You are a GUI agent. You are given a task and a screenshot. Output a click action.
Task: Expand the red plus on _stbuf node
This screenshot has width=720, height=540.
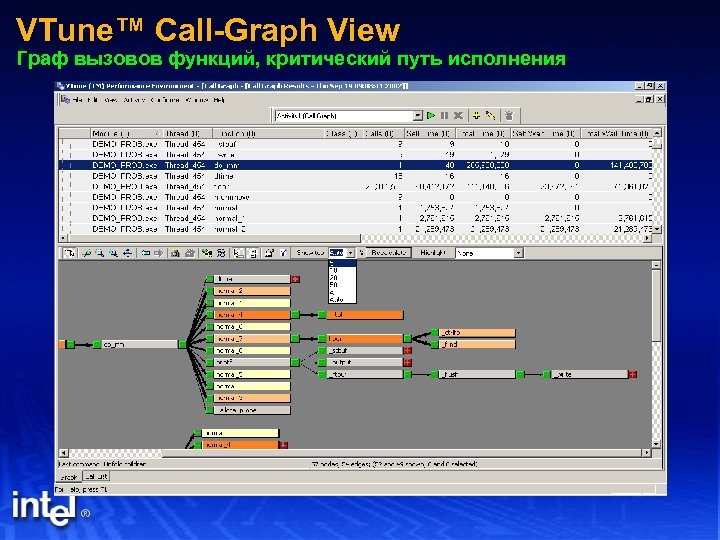click(x=407, y=351)
